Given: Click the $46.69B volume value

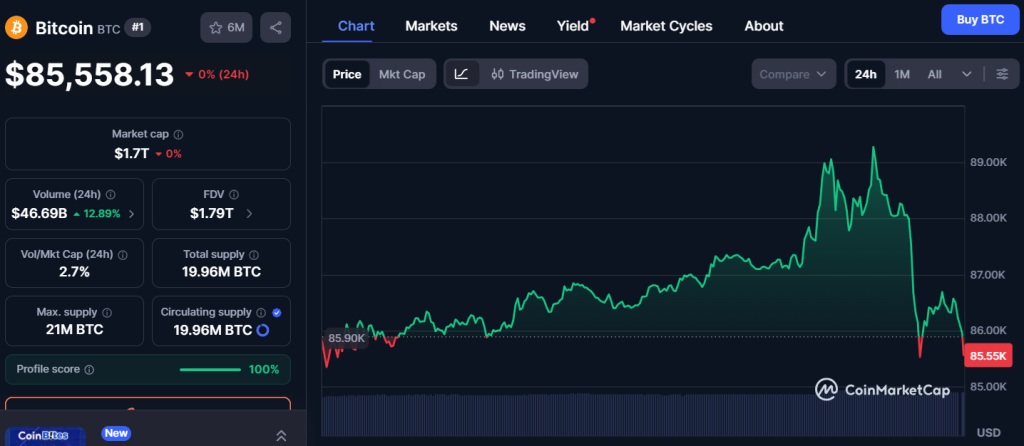Looking at the screenshot, I should 39,214.
